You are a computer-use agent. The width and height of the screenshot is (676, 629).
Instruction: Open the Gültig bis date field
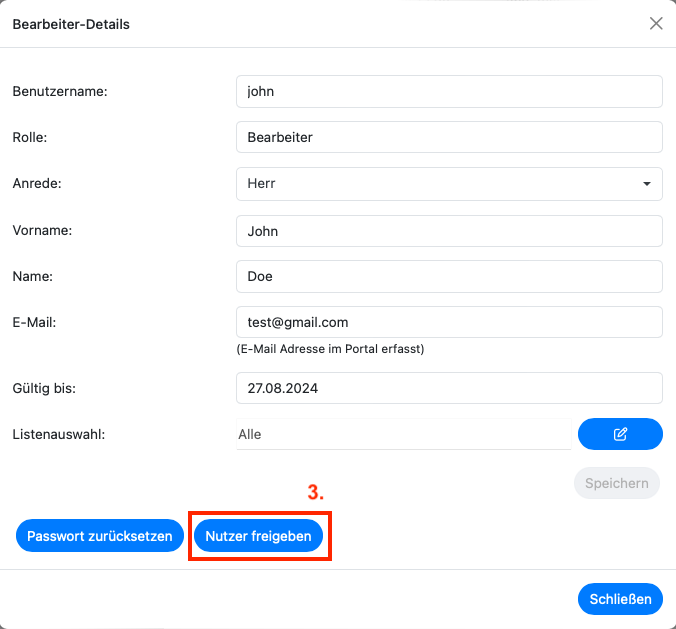click(449, 388)
